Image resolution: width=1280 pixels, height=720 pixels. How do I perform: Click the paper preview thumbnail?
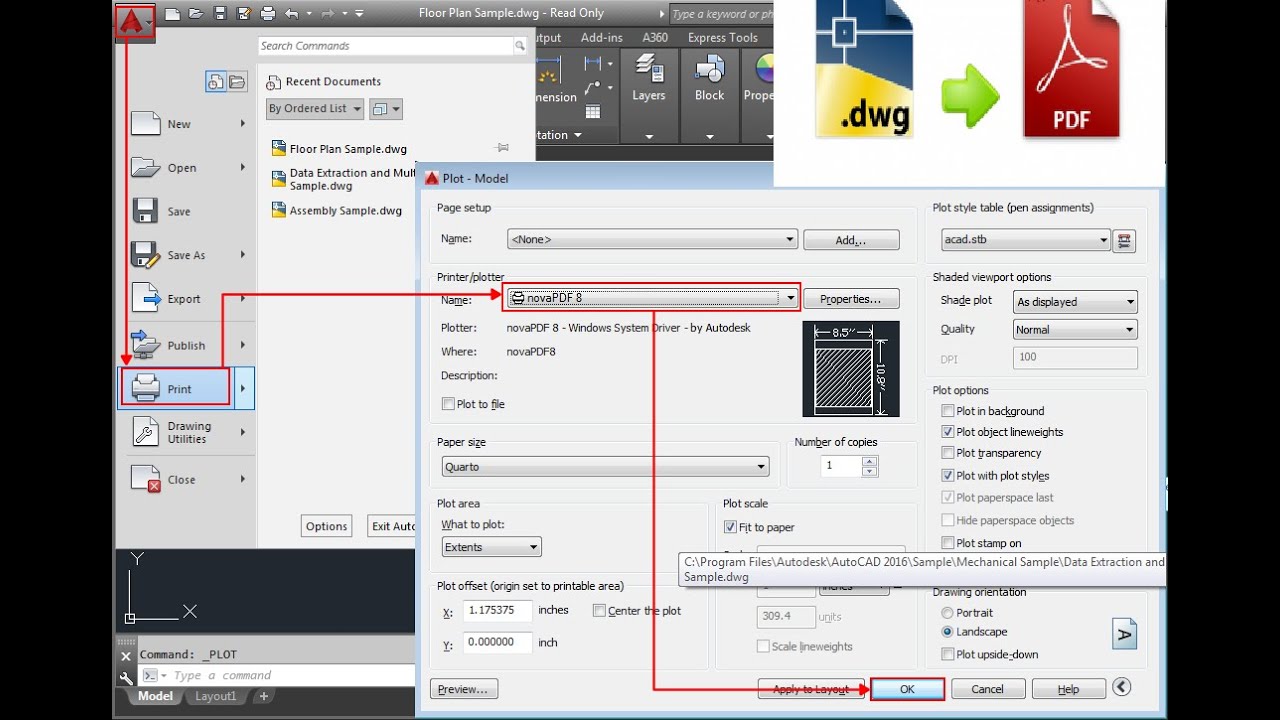851,369
